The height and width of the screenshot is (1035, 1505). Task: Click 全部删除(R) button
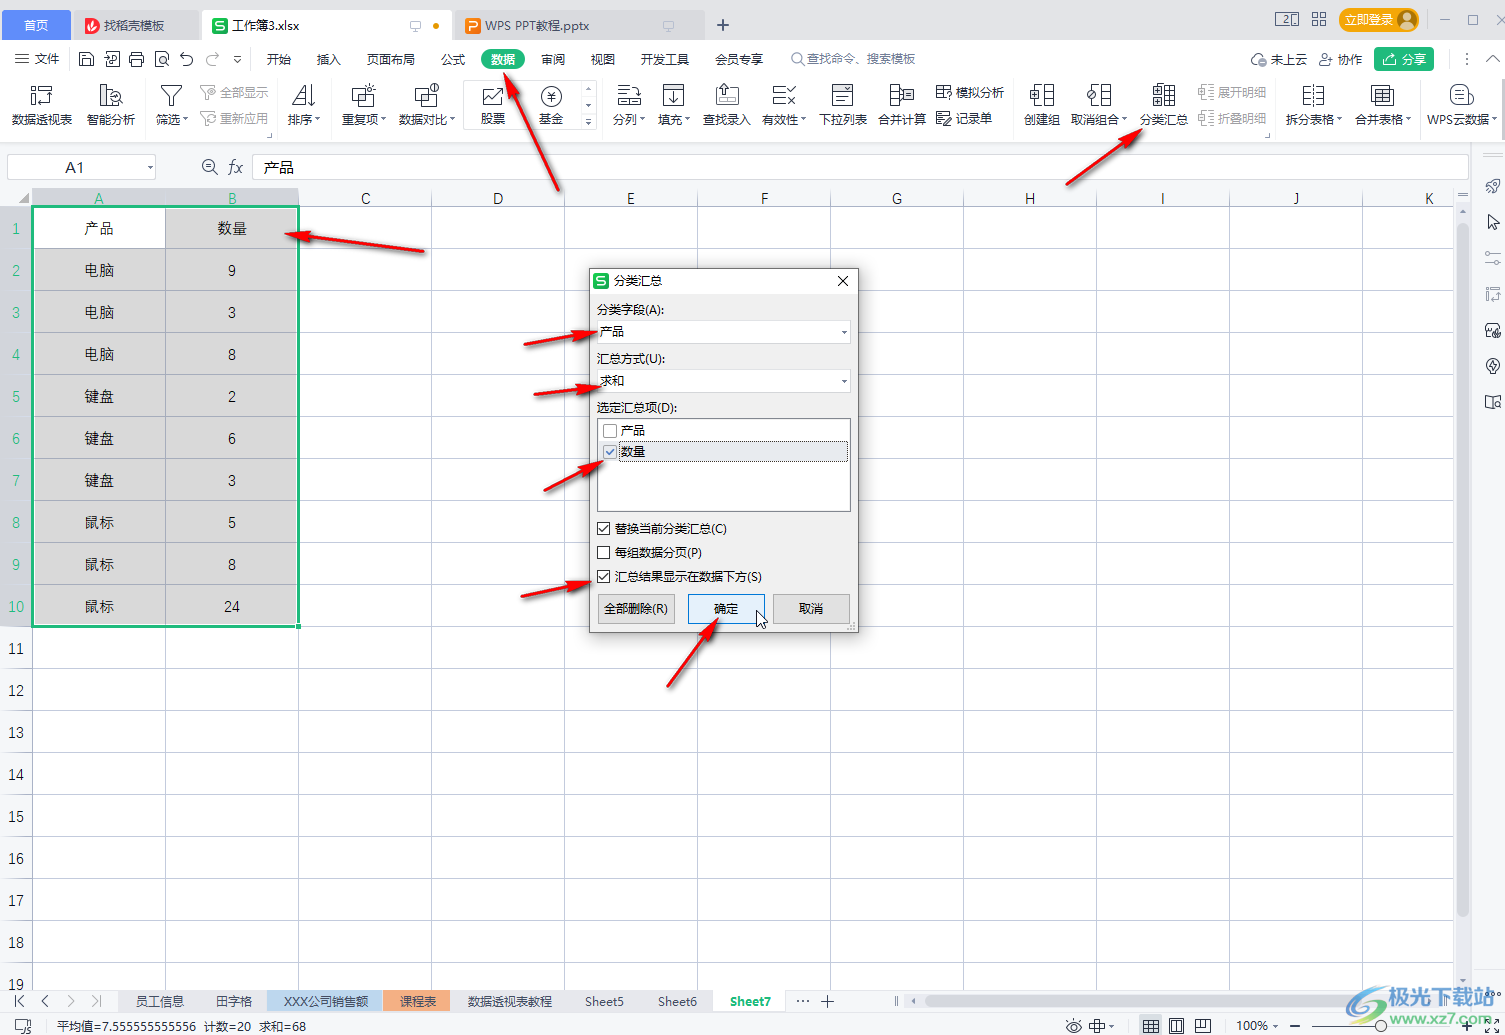click(x=636, y=608)
